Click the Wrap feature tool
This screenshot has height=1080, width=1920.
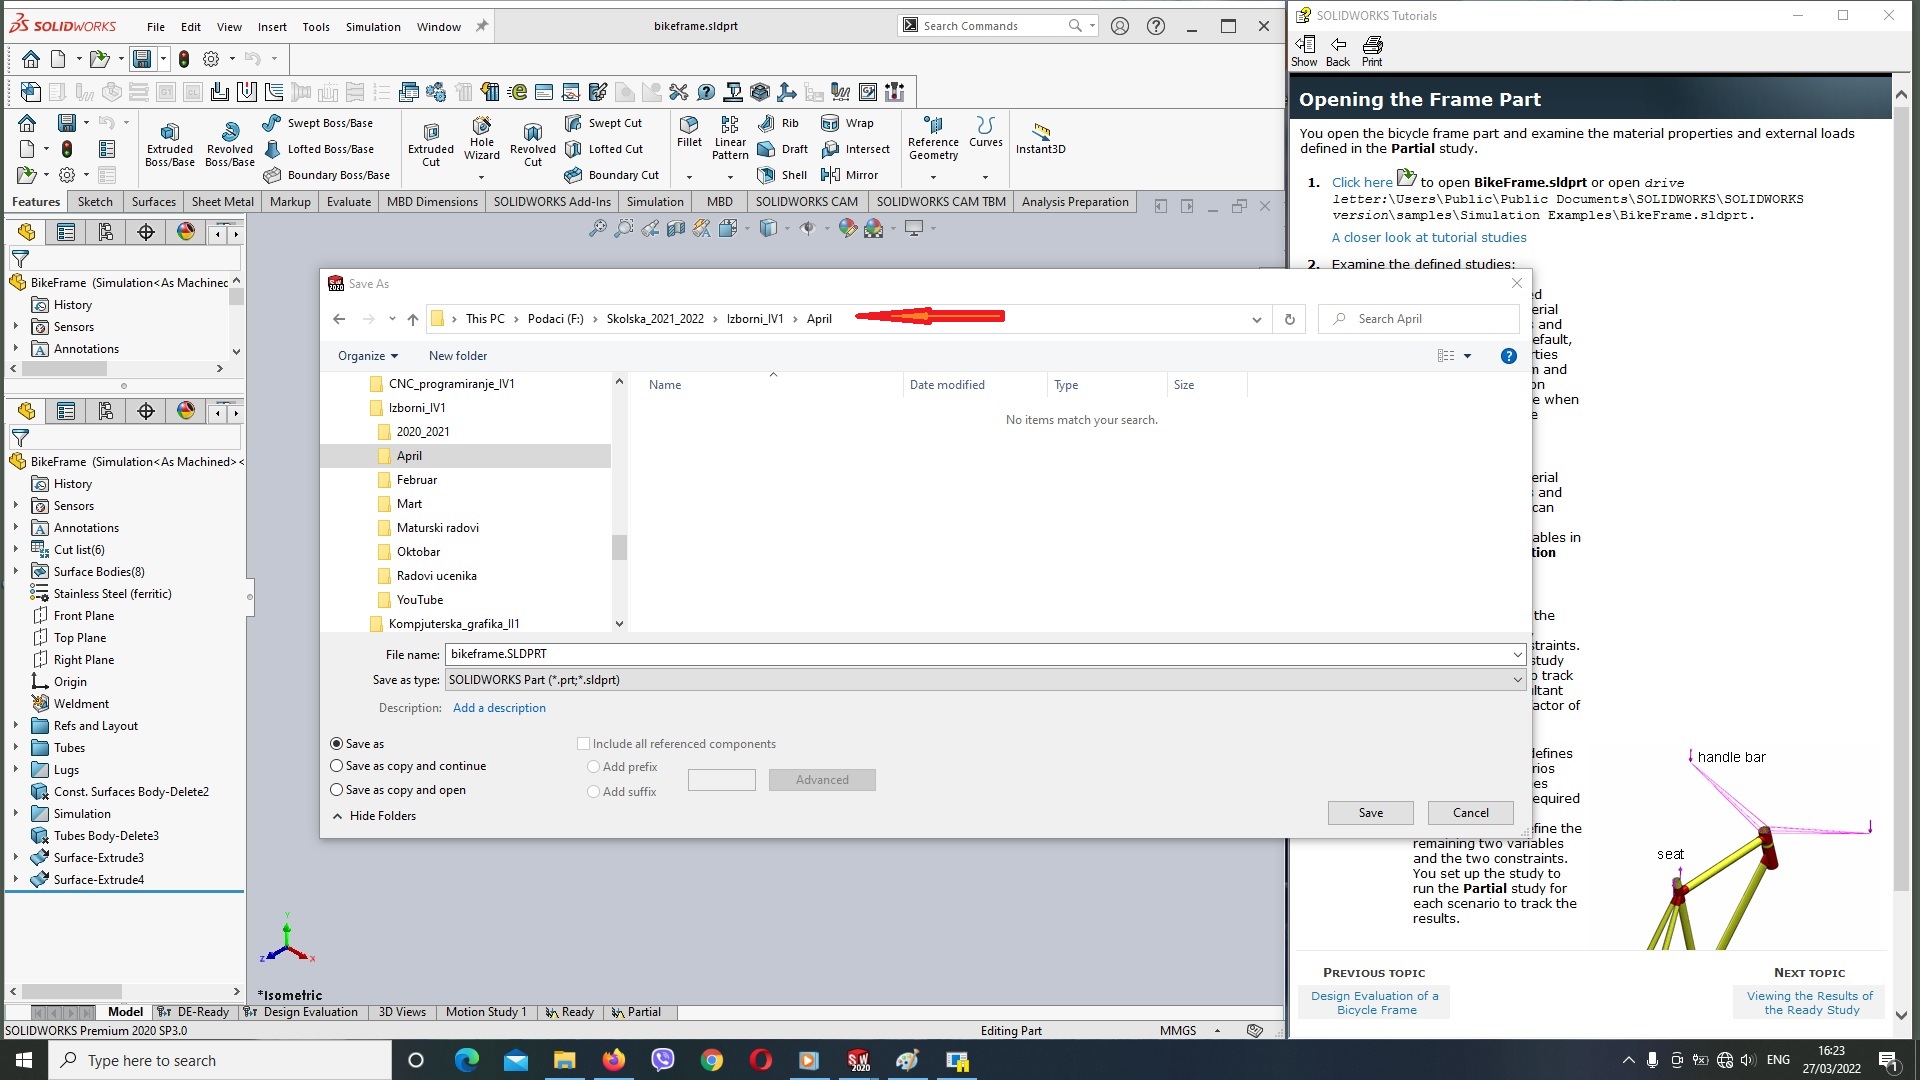848,123
